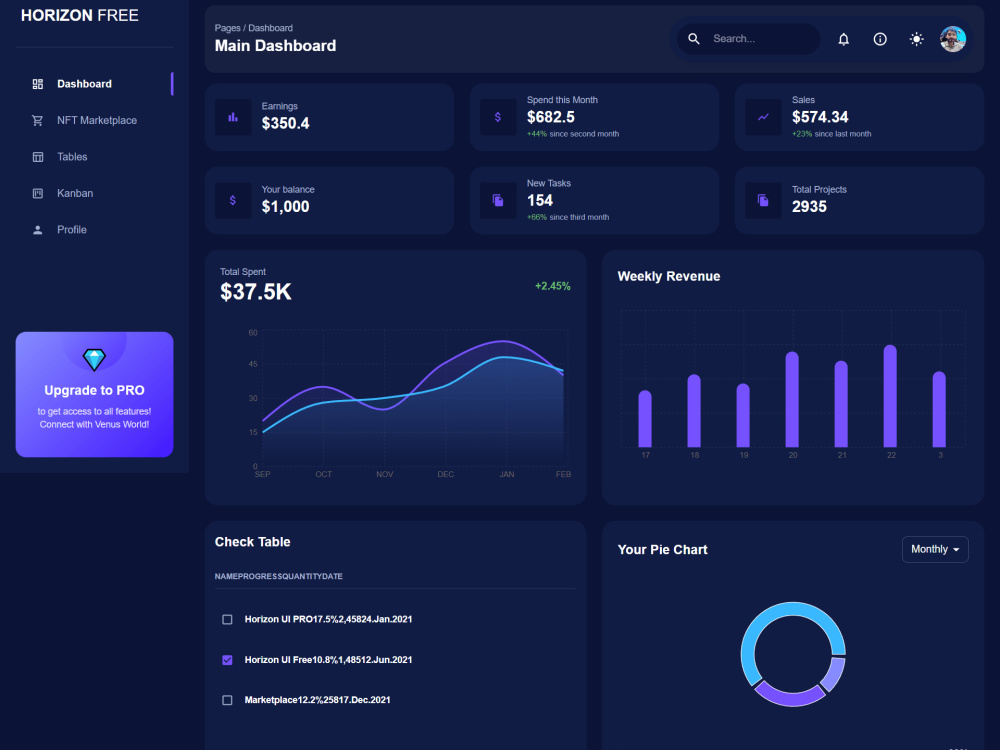Click the diamond icon on Upgrade card
Image resolution: width=1000 pixels, height=750 pixels.
point(94,360)
